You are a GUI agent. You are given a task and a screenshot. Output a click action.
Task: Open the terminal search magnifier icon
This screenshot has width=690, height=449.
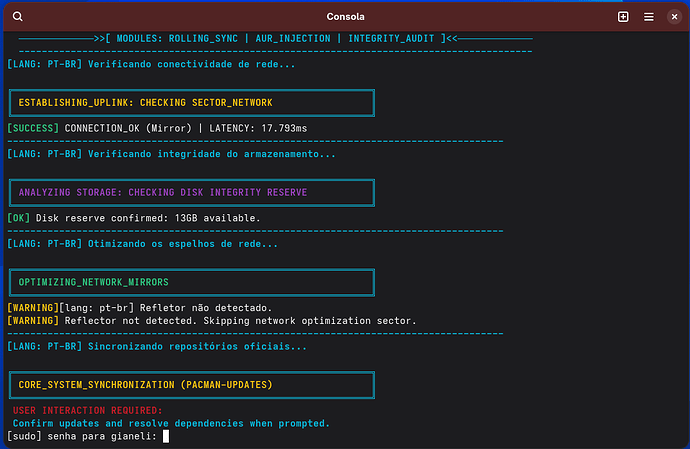click(x=18, y=17)
